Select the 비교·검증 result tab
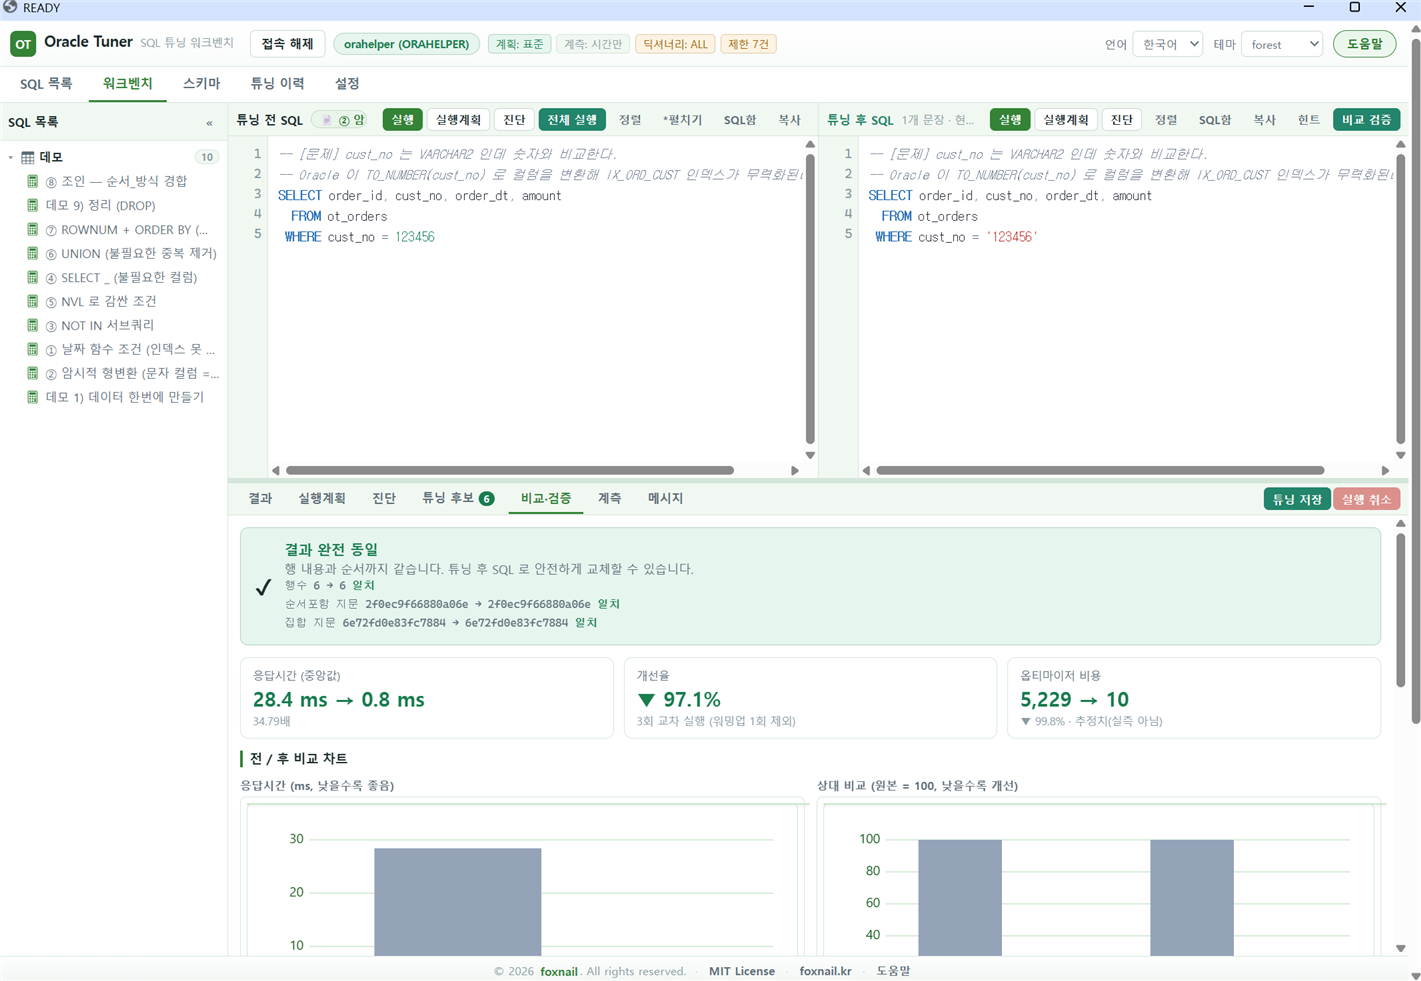Viewport: 1421px width, 981px height. pyautogui.click(x=546, y=498)
